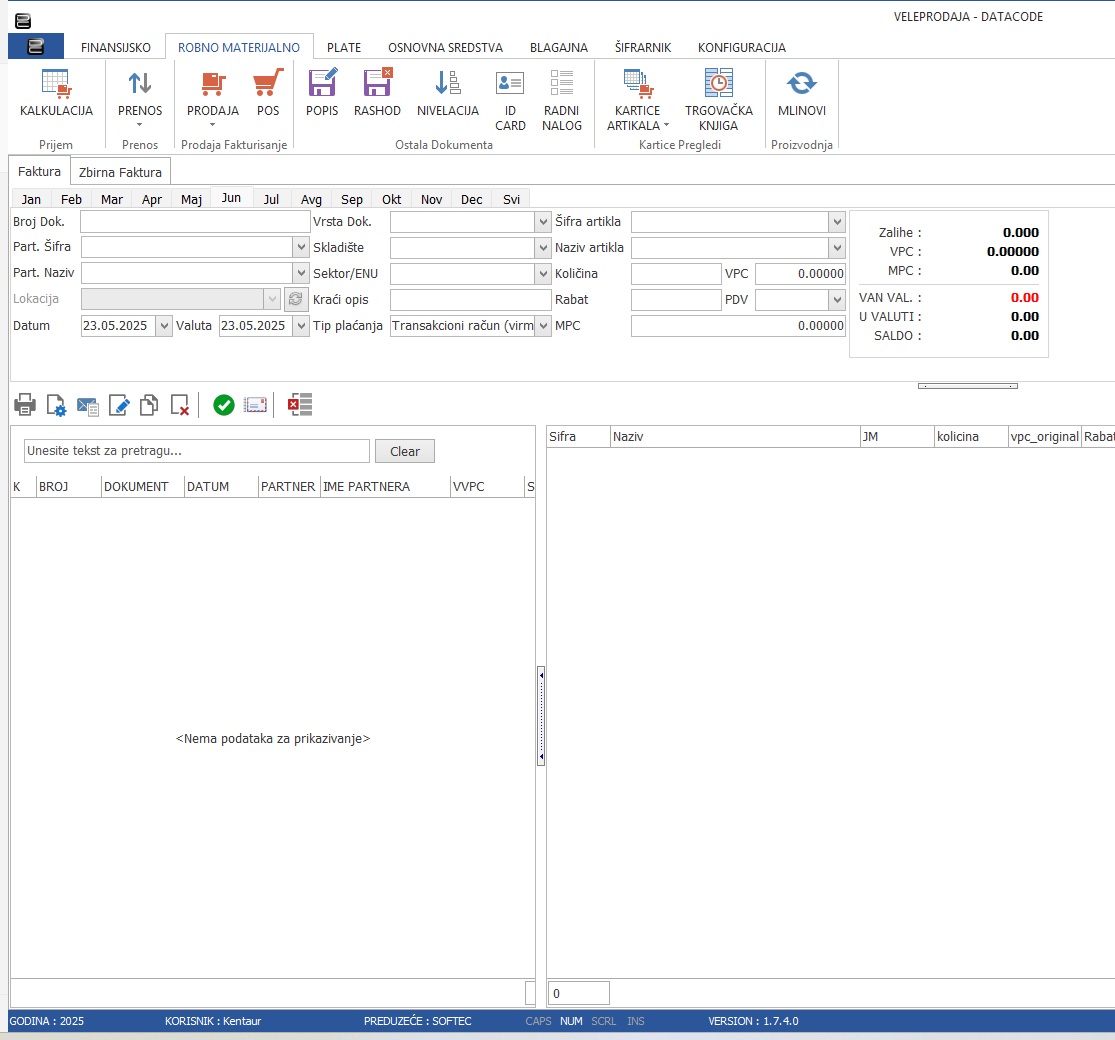Switch to the Zbirna Faktura tab
This screenshot has width=1115, height=1040.
[120, 171]
